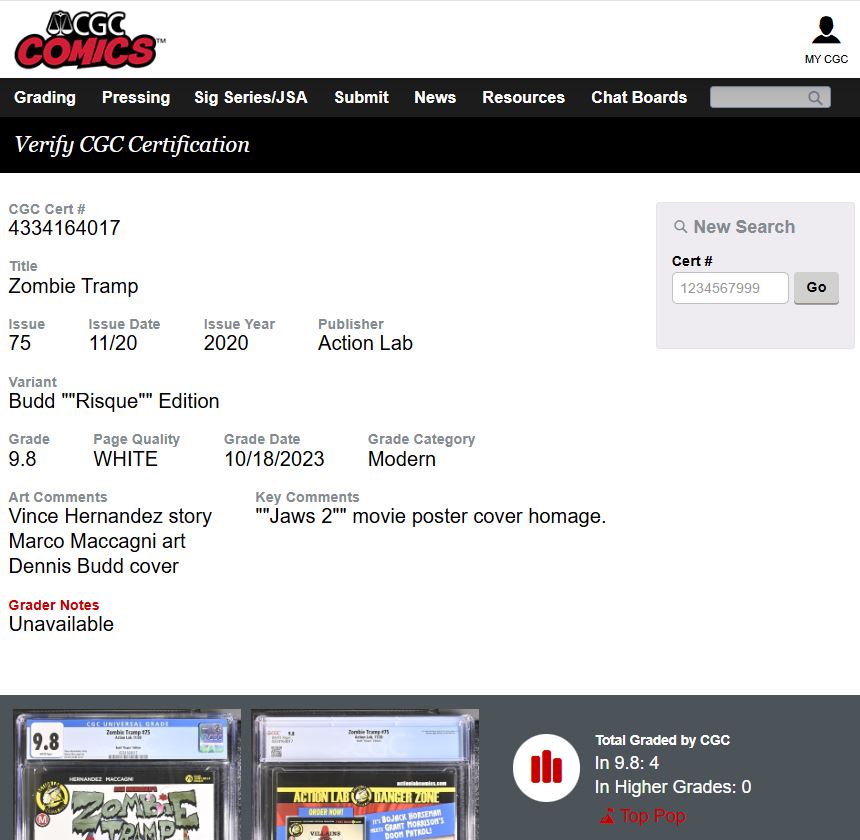Click the publisher Action Lab
The height and width of the screenshot is (840, 860).
[365, 343]
